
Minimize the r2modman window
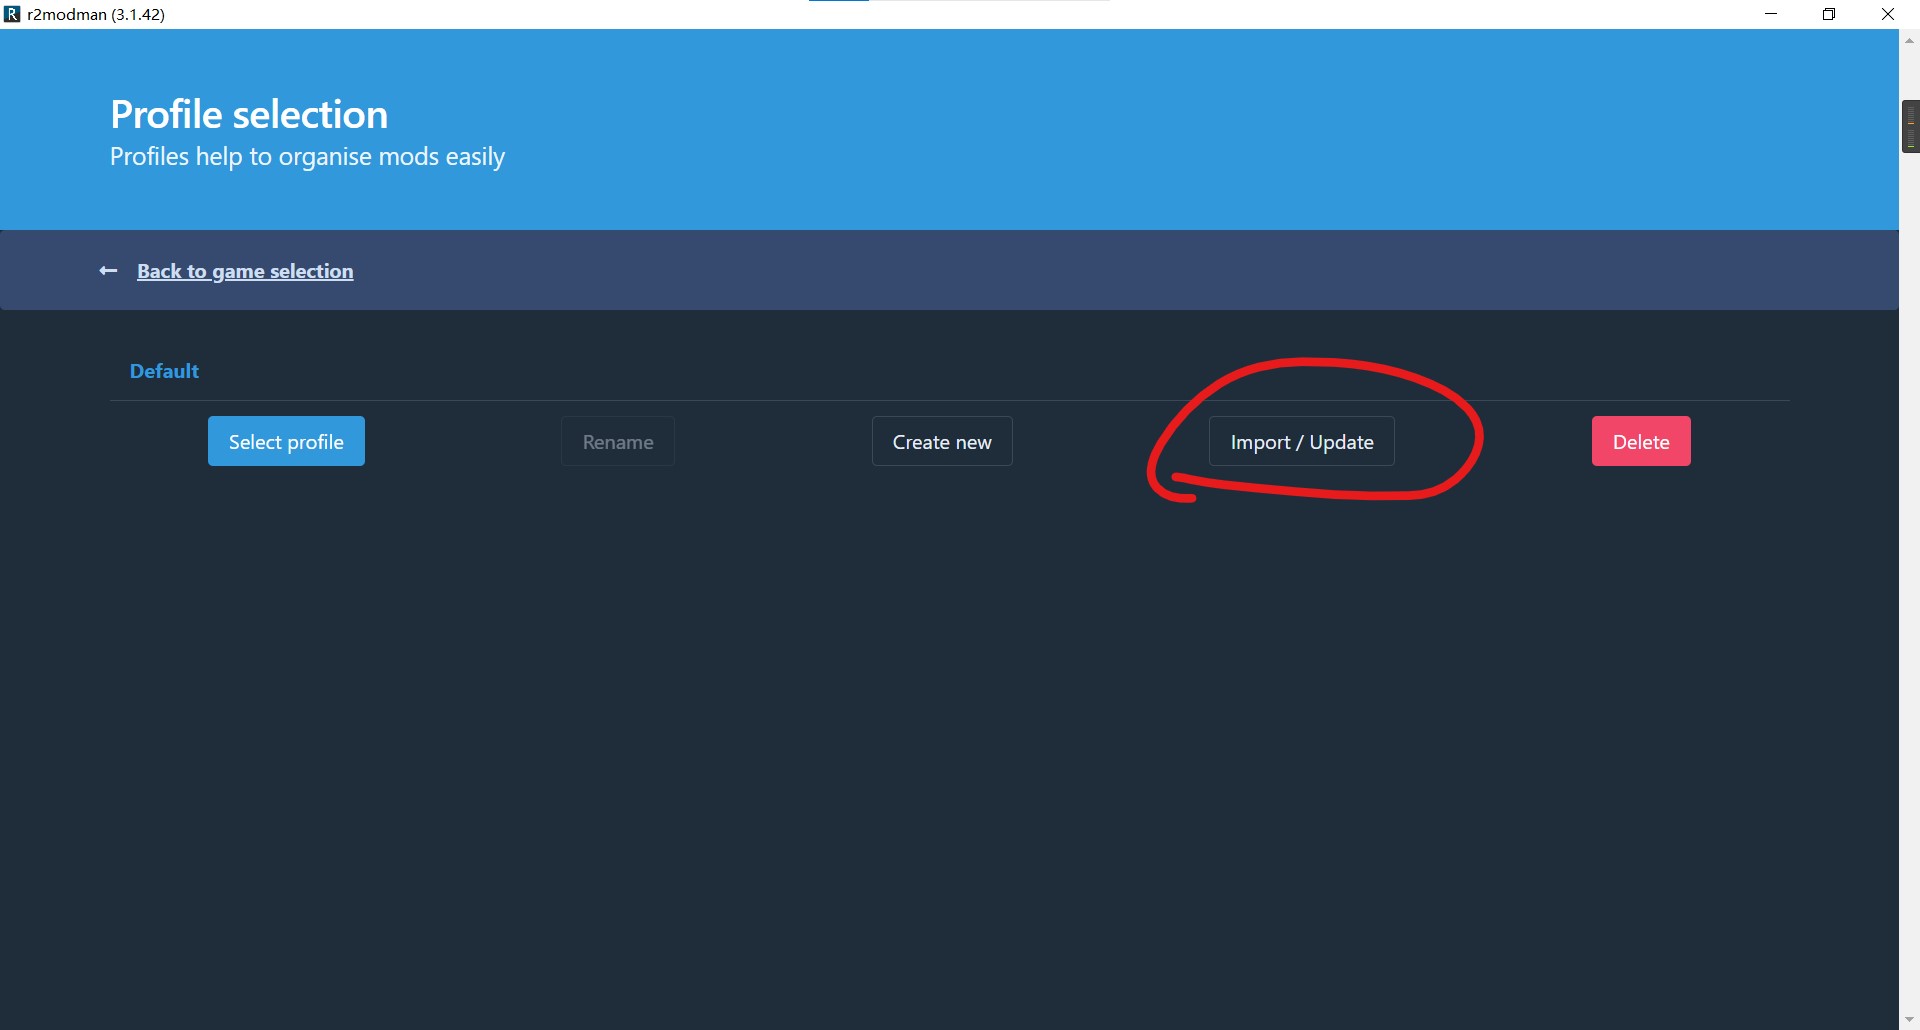tap(1771, 14)
